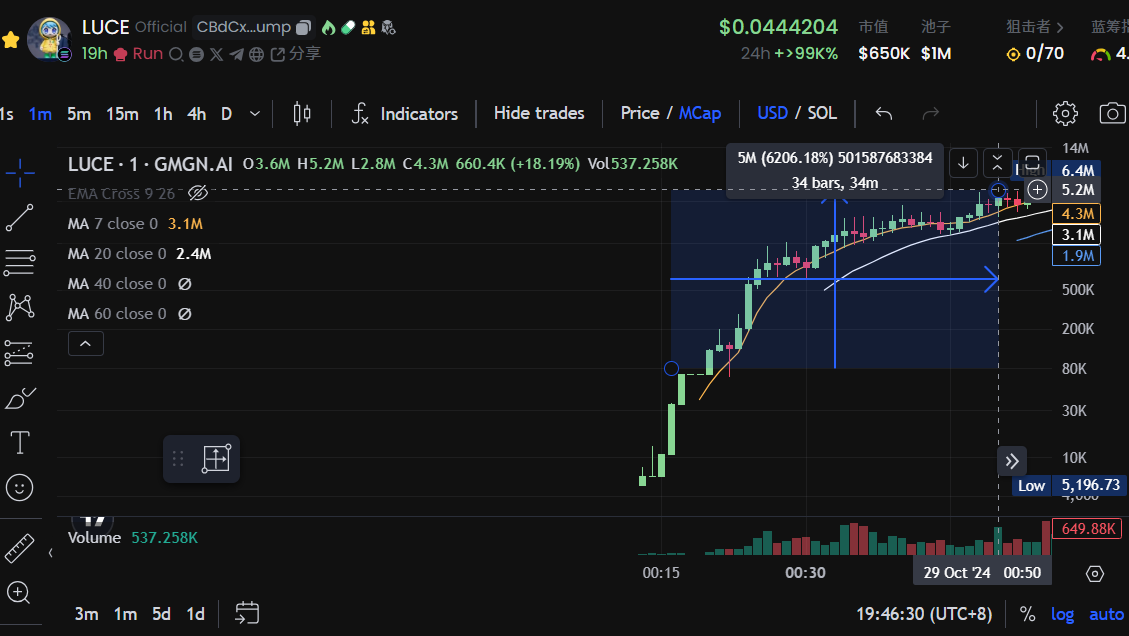Expand the timeframe interval dropdown arrow

click(255, 114)
